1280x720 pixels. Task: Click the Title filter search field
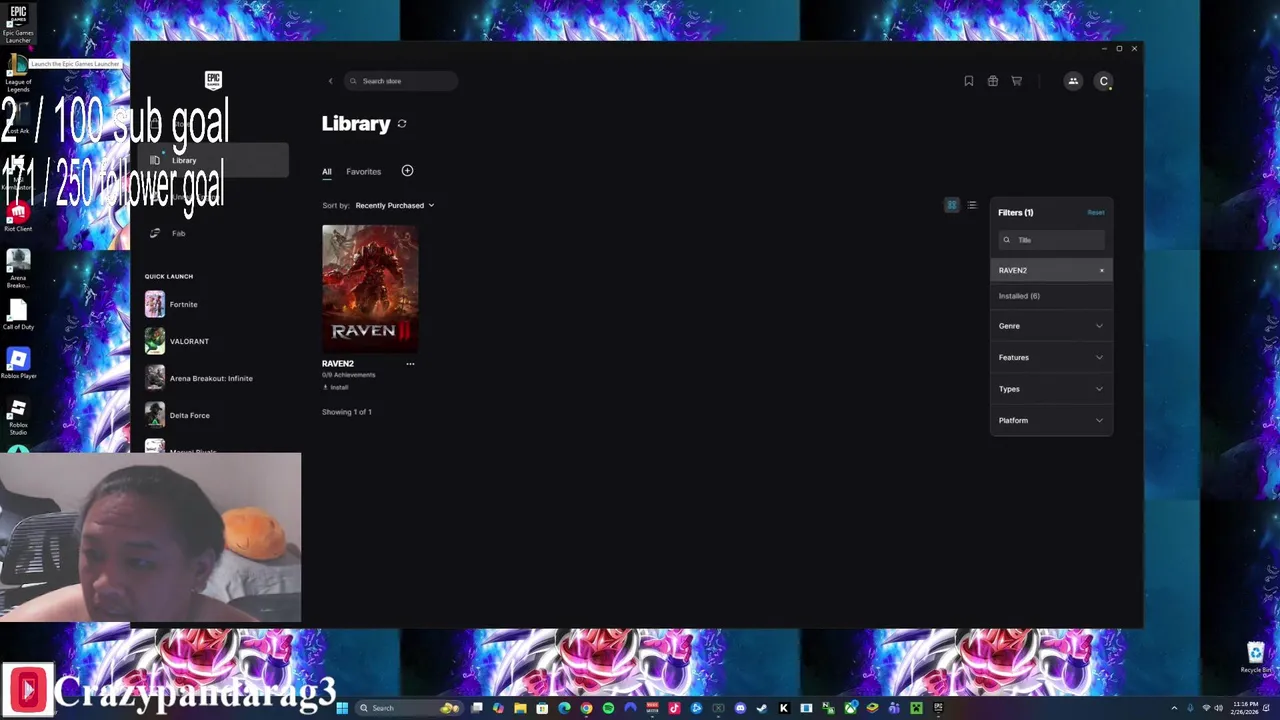[x=1051, y=240]
